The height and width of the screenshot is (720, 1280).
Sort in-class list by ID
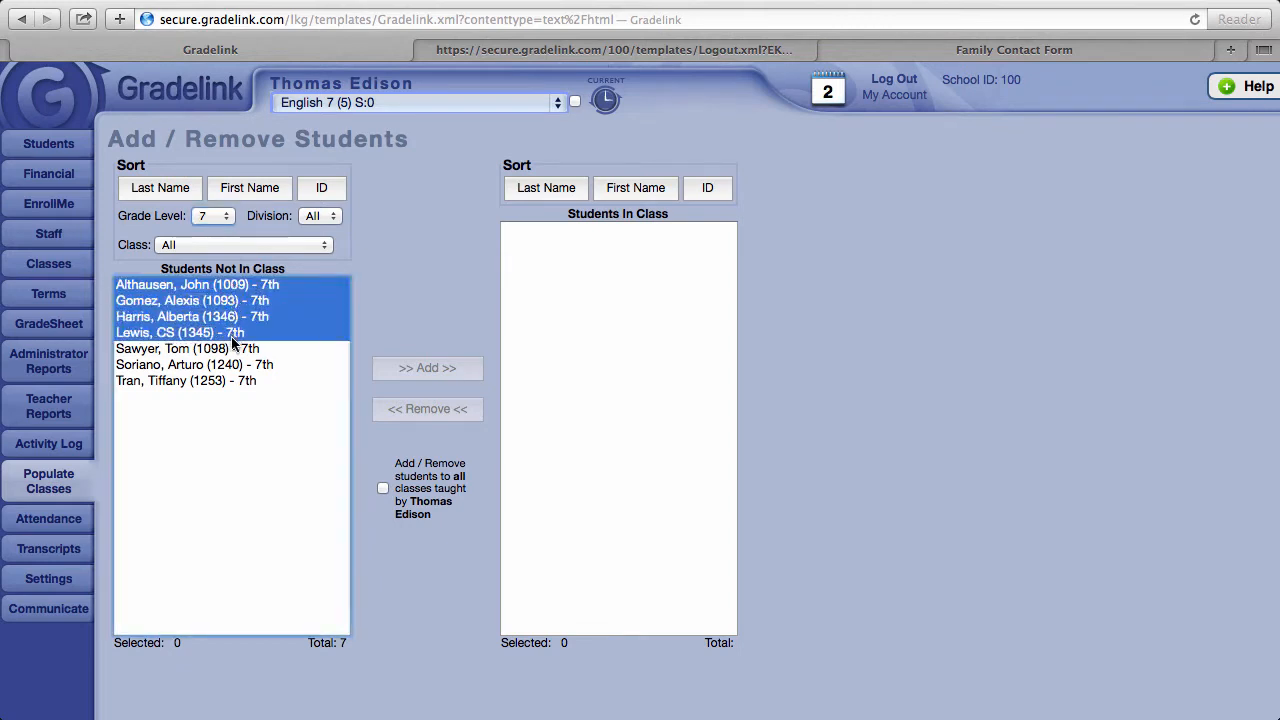click(707, 188)
